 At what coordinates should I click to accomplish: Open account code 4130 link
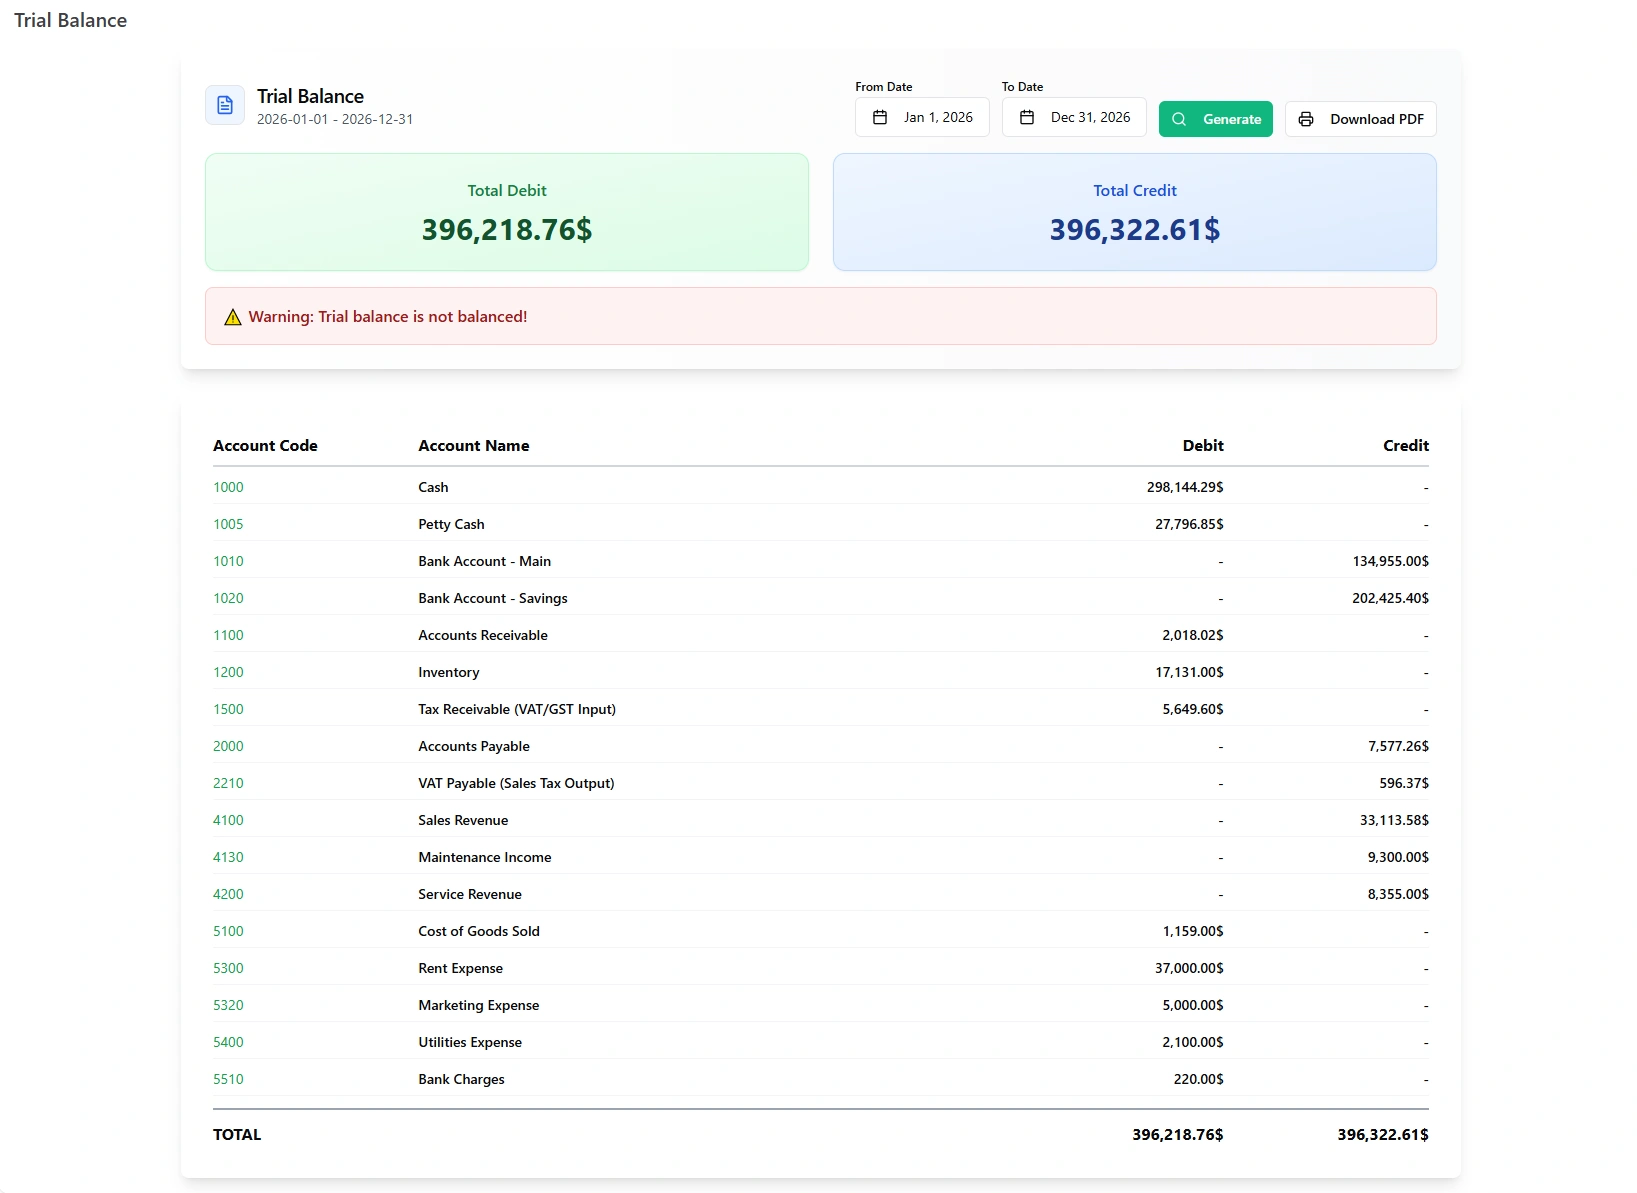(x=228, y=857)
